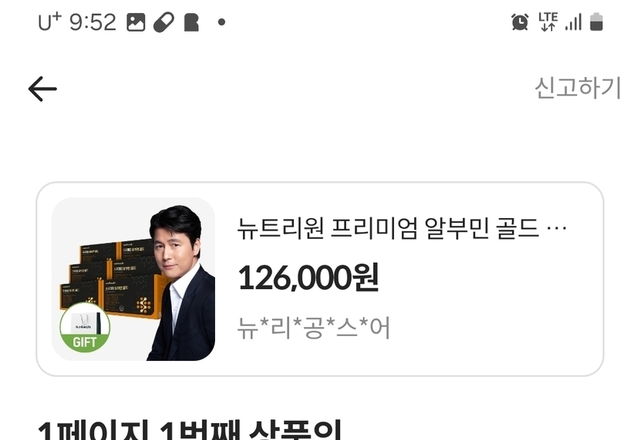
Task: Tap the 126,000원 price
Action: pos(309,278)
